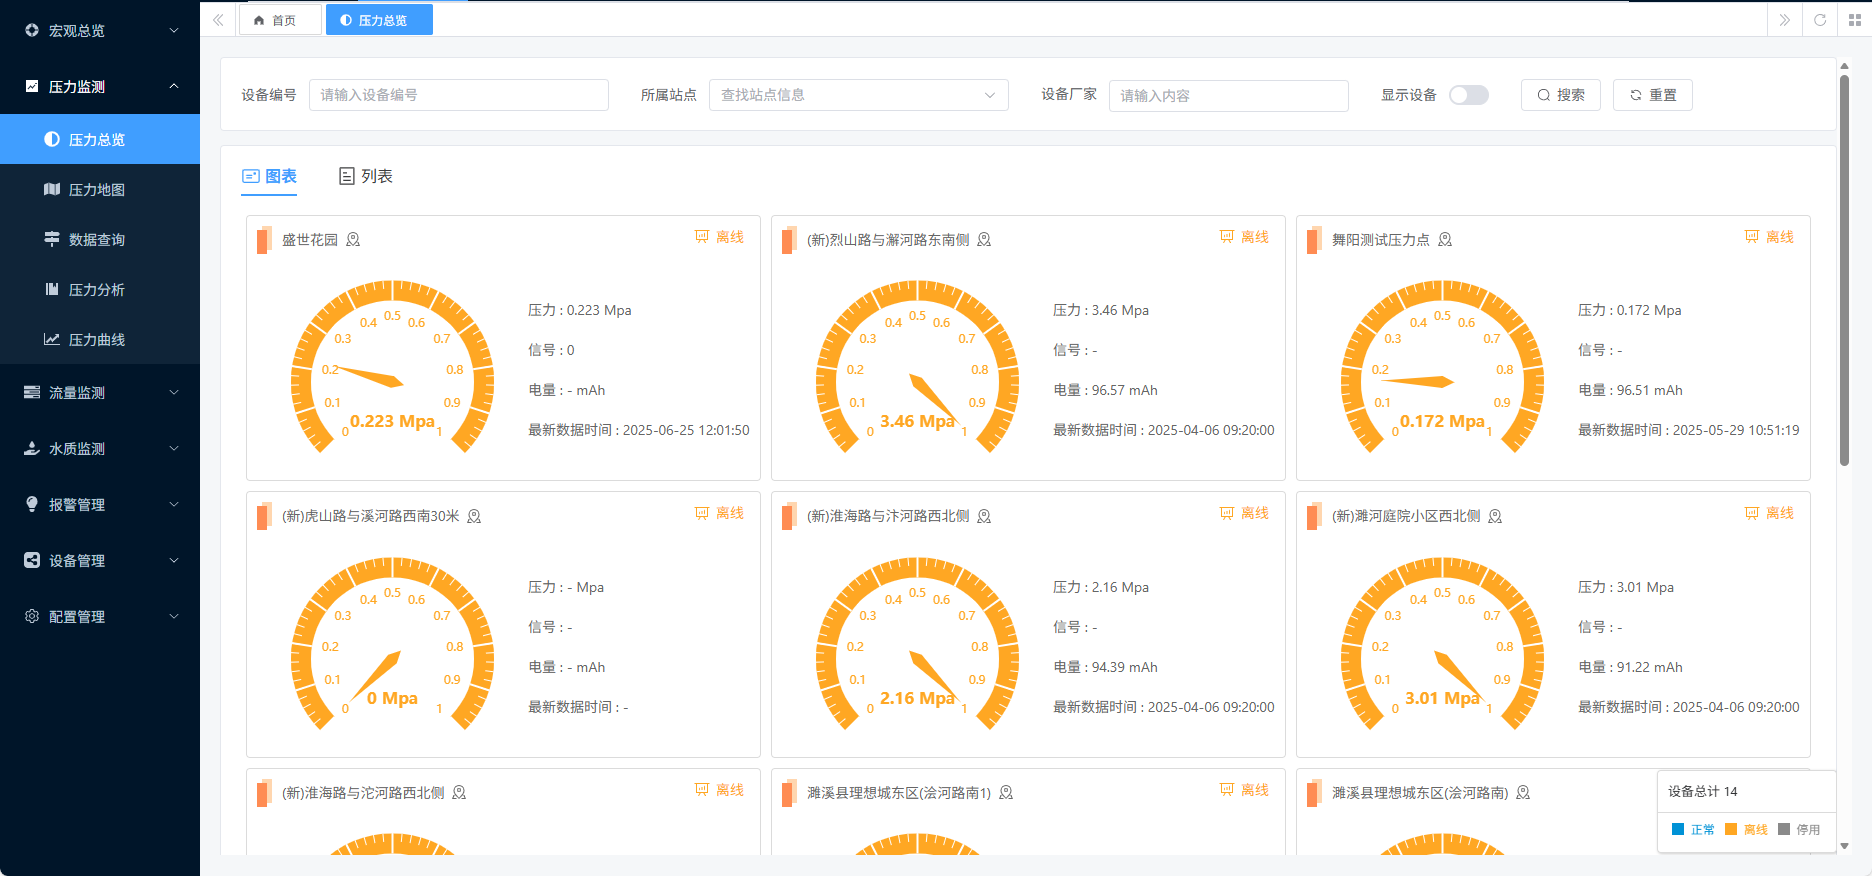Image resolution: width=1872 pixels, height=876 pixels.
Task: Click offline status icon on 盛世花园 card
Action: click(702, 237)
